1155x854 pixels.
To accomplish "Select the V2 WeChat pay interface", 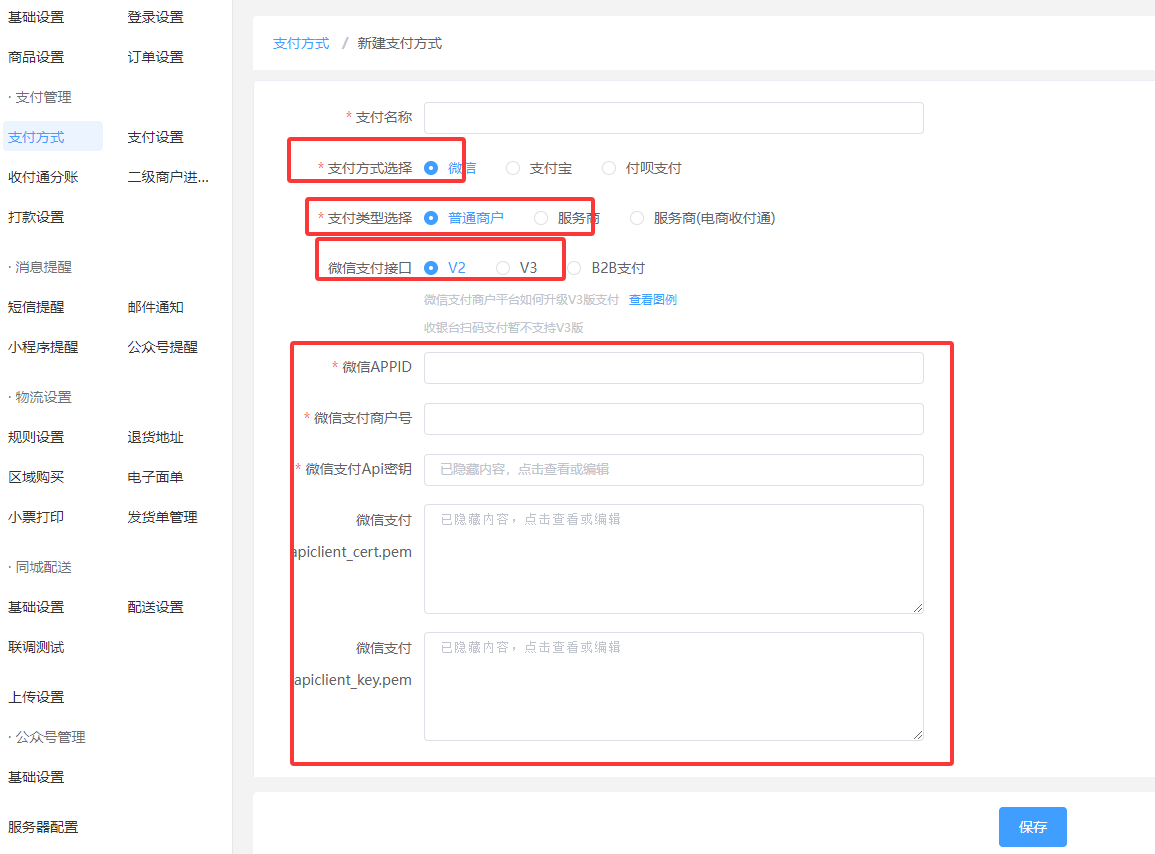I will [x=432, y=268].
